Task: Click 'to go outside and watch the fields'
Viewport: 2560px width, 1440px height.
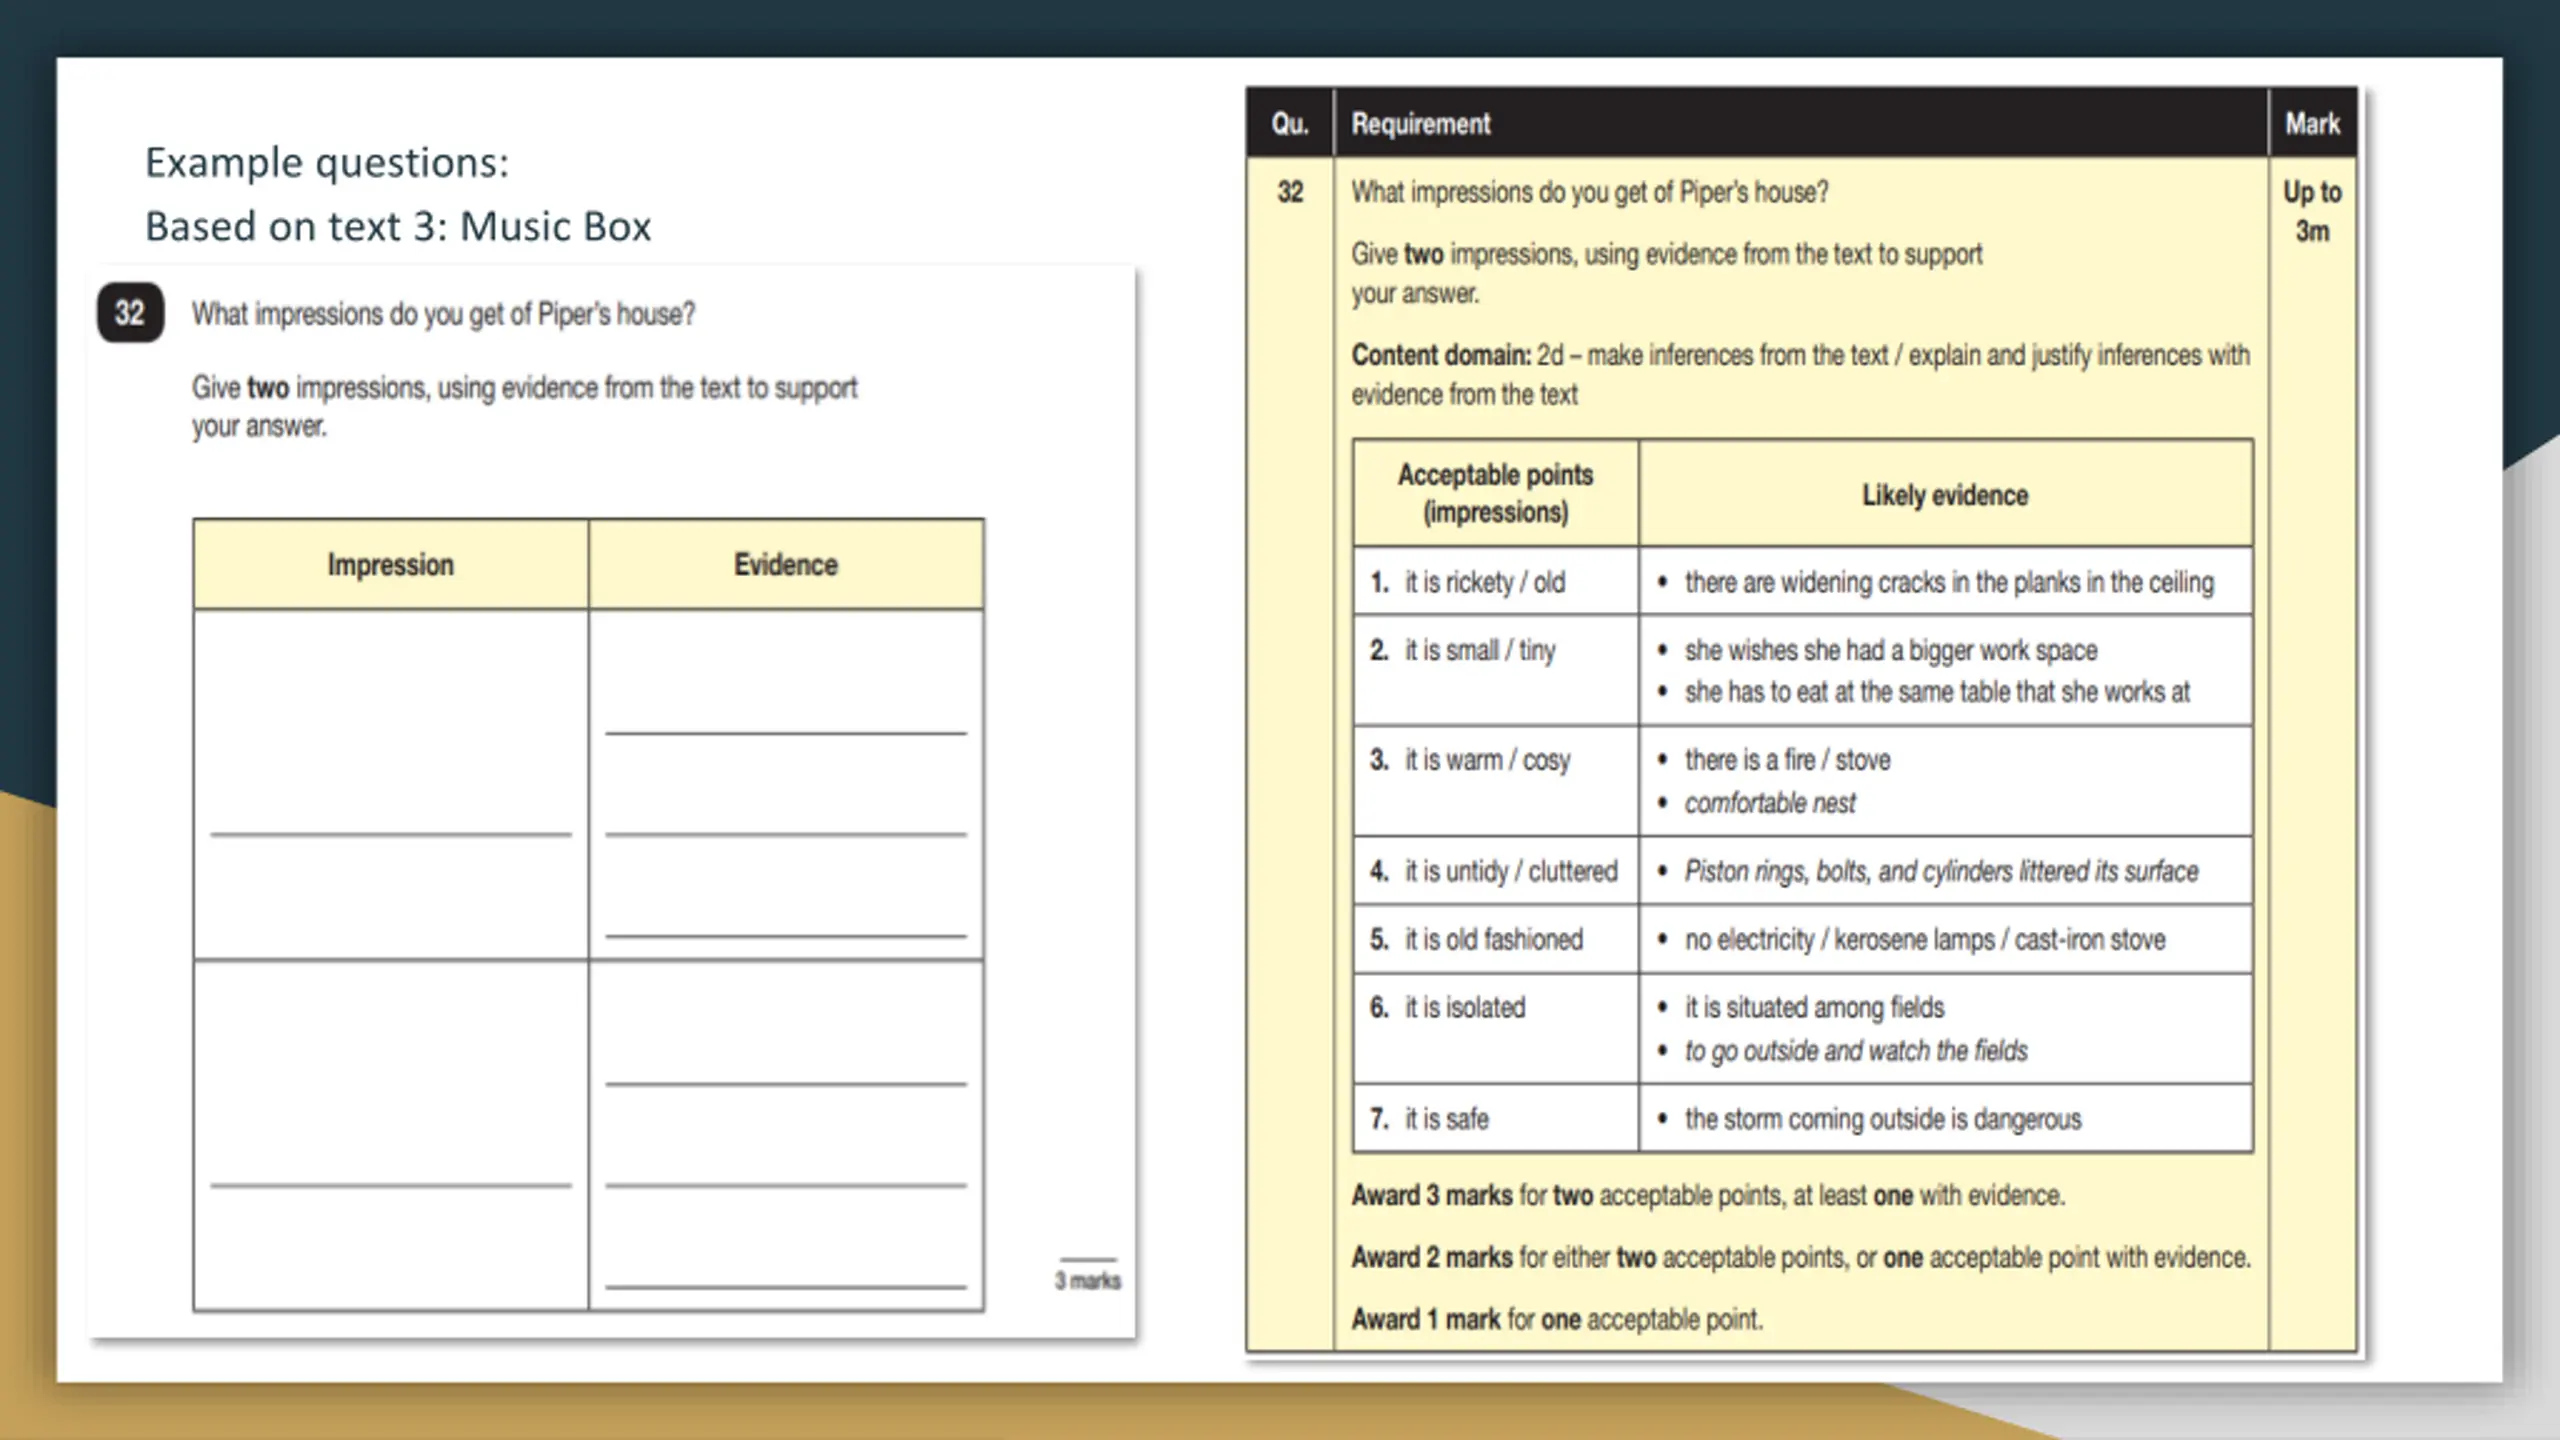Action: [x=1856, y=1051]
